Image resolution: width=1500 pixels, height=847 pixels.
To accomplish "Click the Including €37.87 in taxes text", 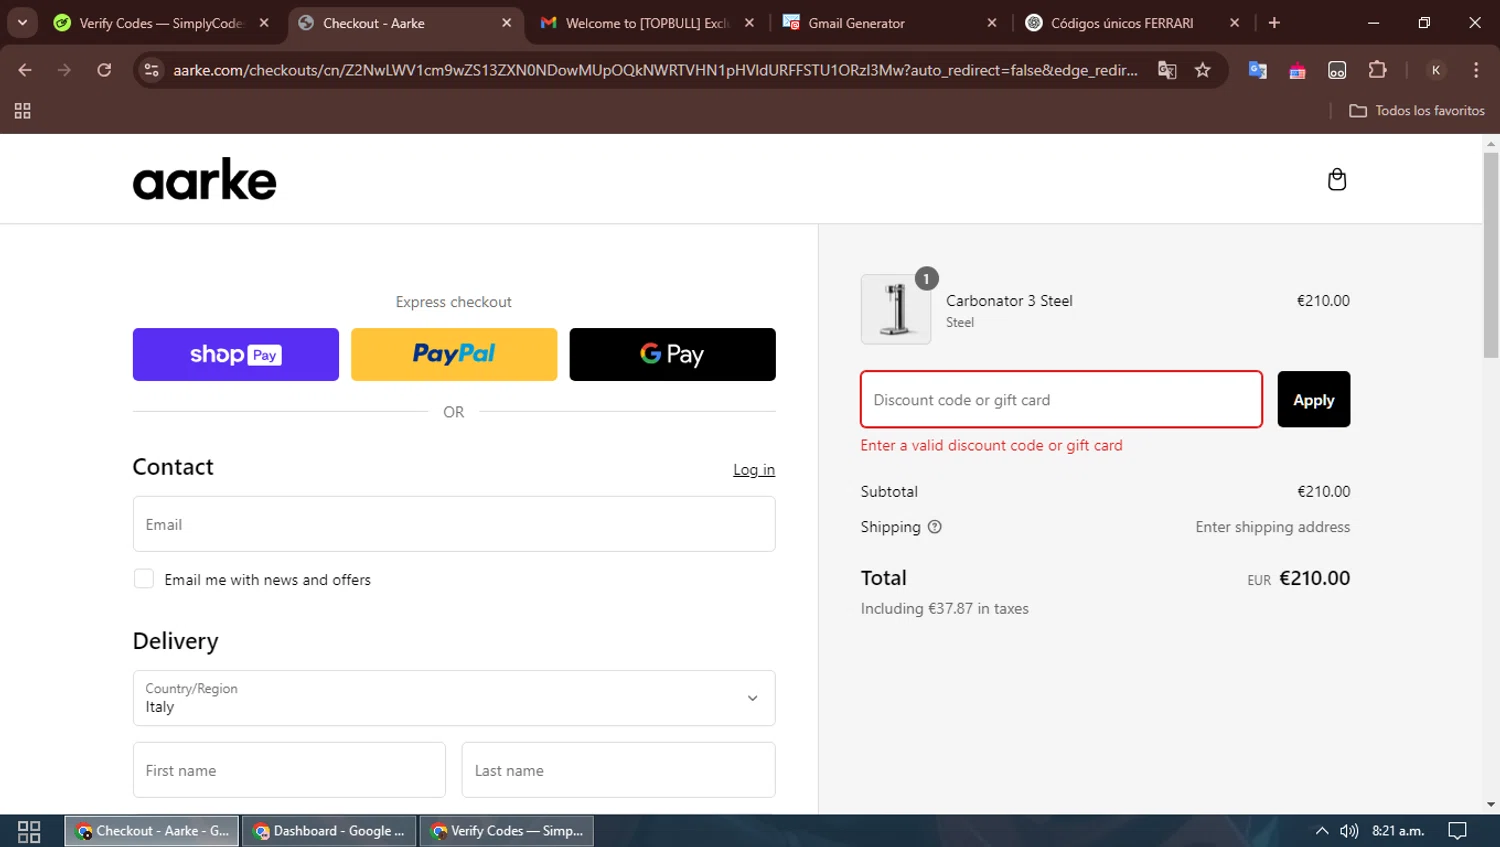I will pos(944,608).
